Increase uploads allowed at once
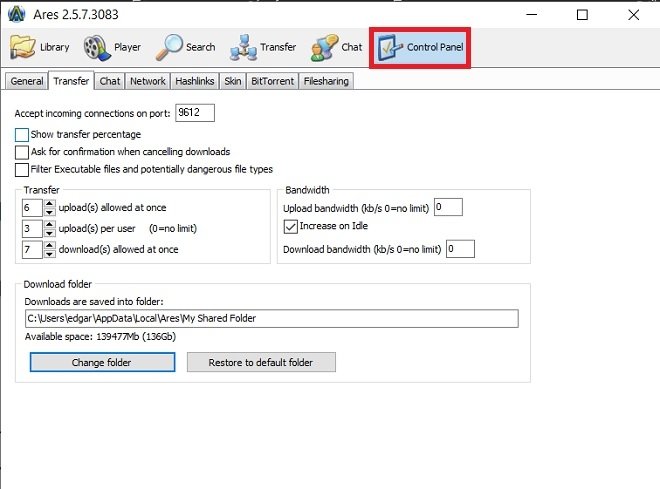This screenshot has height=489, width=660. (49, 203)
